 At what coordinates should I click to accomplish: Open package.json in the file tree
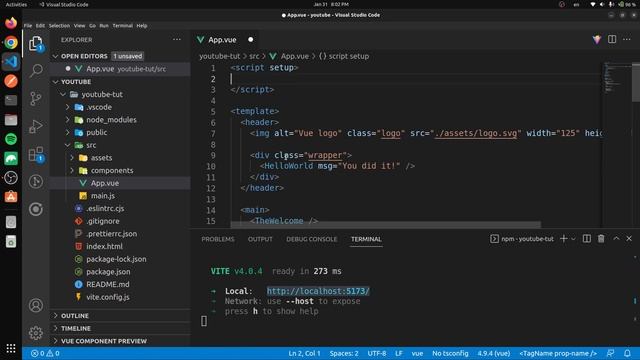click(x=108, y=271)
